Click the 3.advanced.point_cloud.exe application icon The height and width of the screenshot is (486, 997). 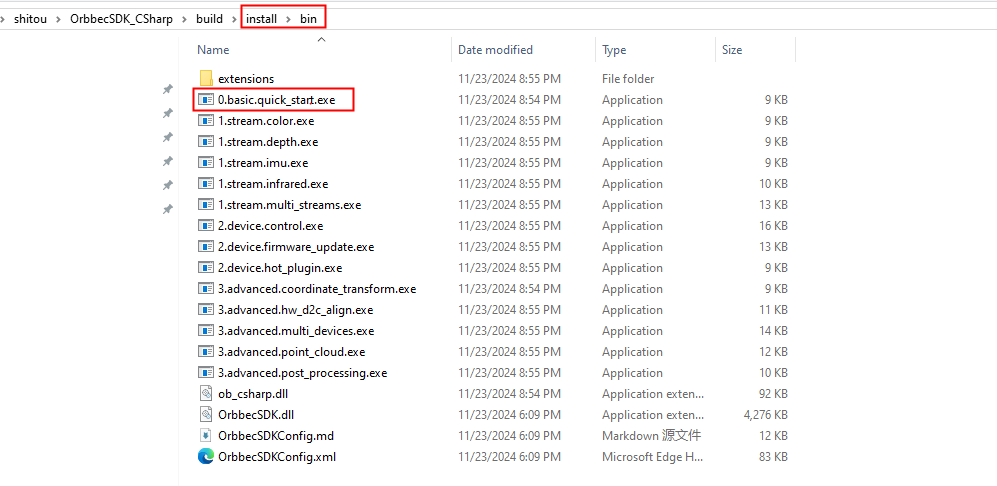coord(205,351)
